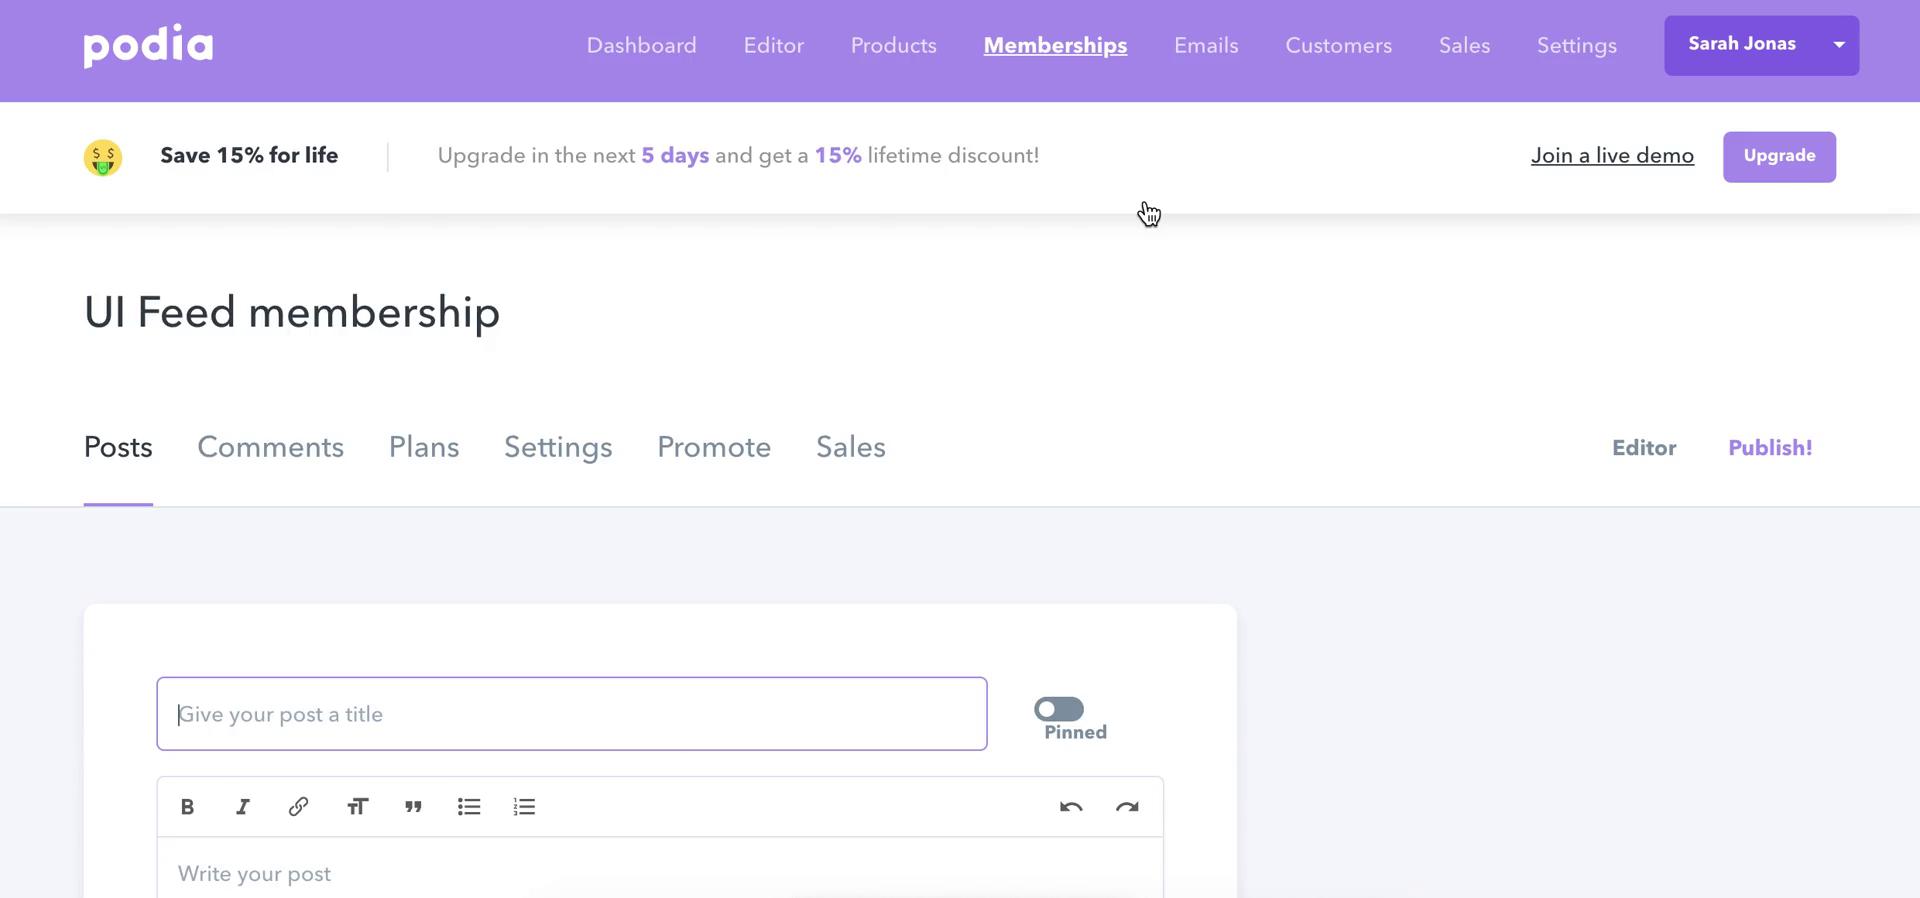Create a numbered list
Viewport: 1920px width, 898px height.
pyautogui.click(x=525, y=807)
